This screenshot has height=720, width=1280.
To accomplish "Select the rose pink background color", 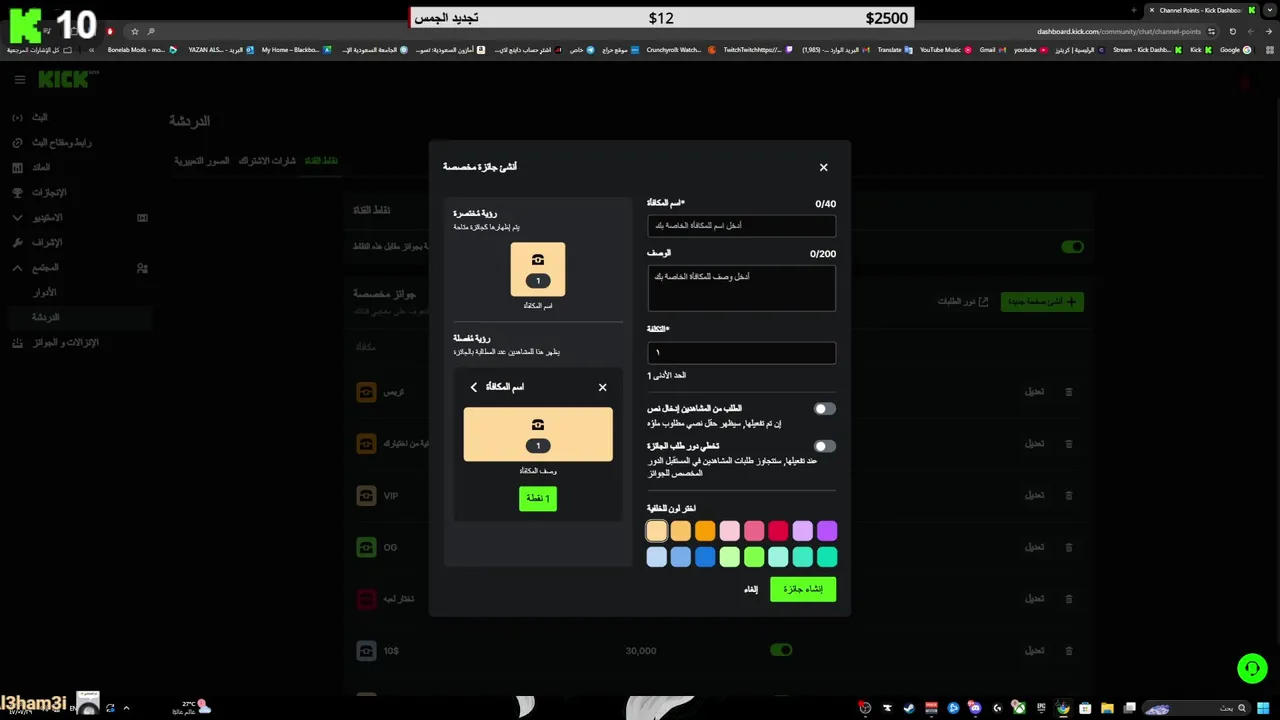I will (754, 531).
